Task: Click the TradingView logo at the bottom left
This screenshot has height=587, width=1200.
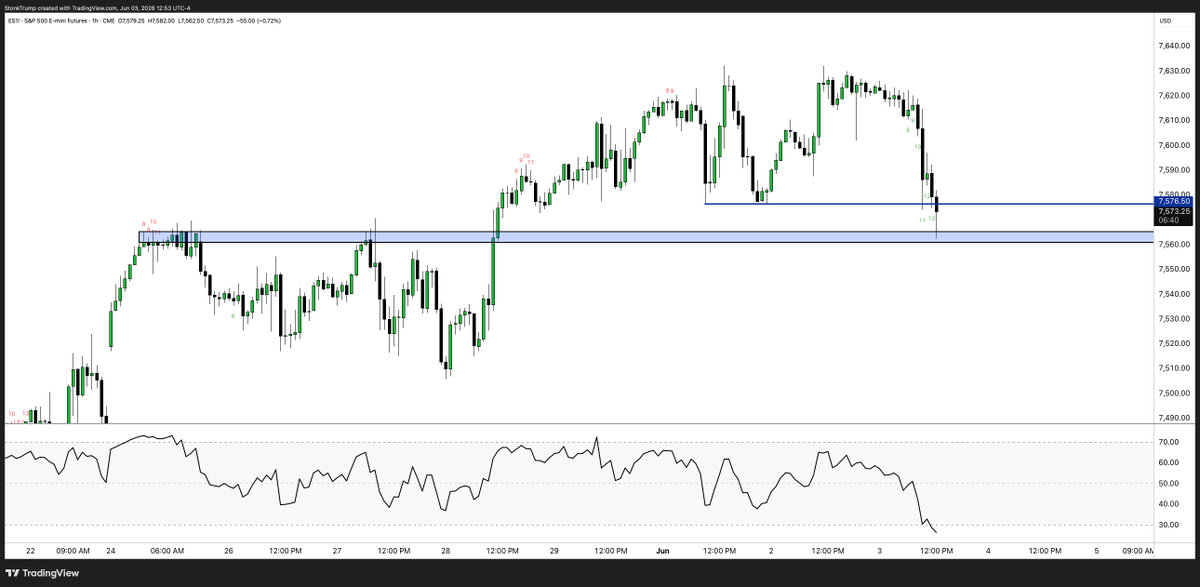Action: [x=42, y=573]
